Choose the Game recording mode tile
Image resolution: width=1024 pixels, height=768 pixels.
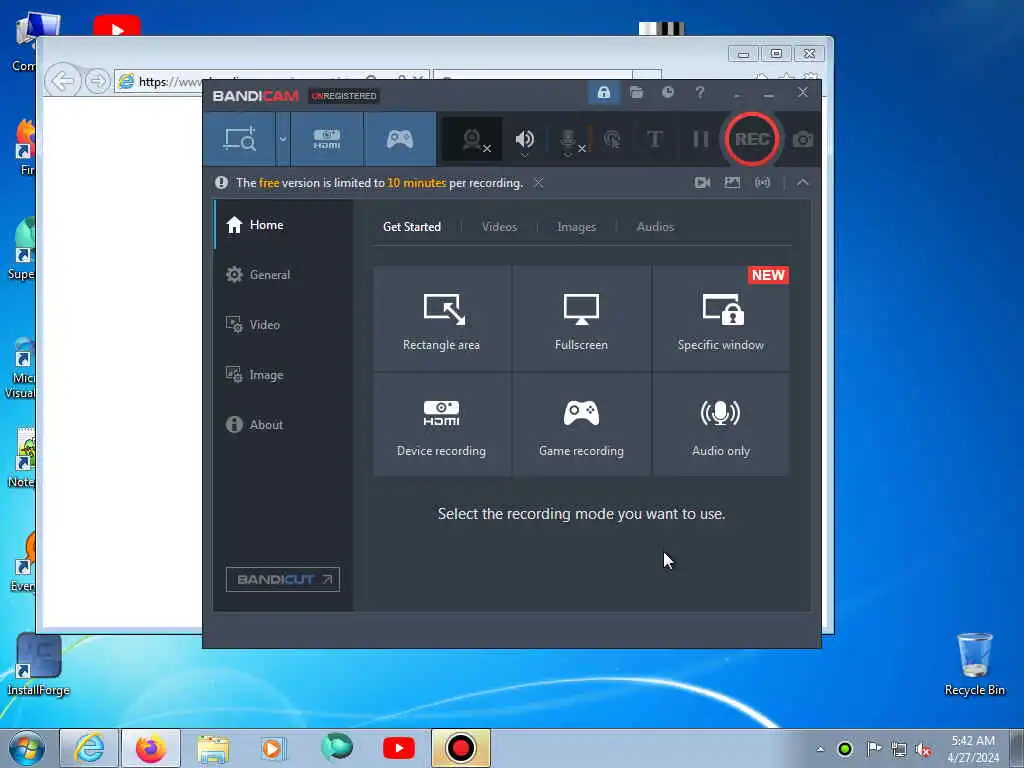tap(581, 425)
